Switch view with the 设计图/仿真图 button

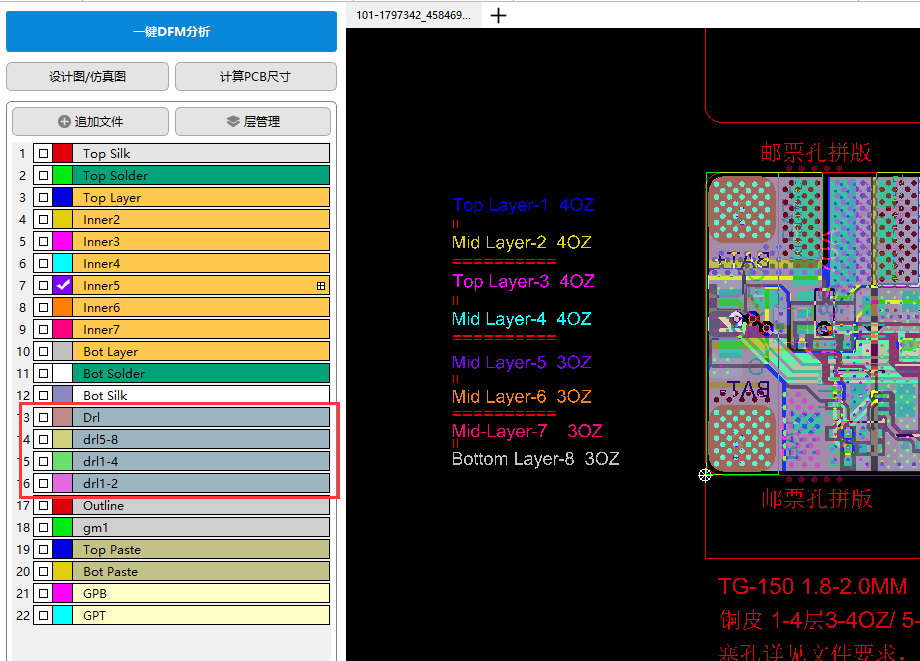click(x=87, y=77)
